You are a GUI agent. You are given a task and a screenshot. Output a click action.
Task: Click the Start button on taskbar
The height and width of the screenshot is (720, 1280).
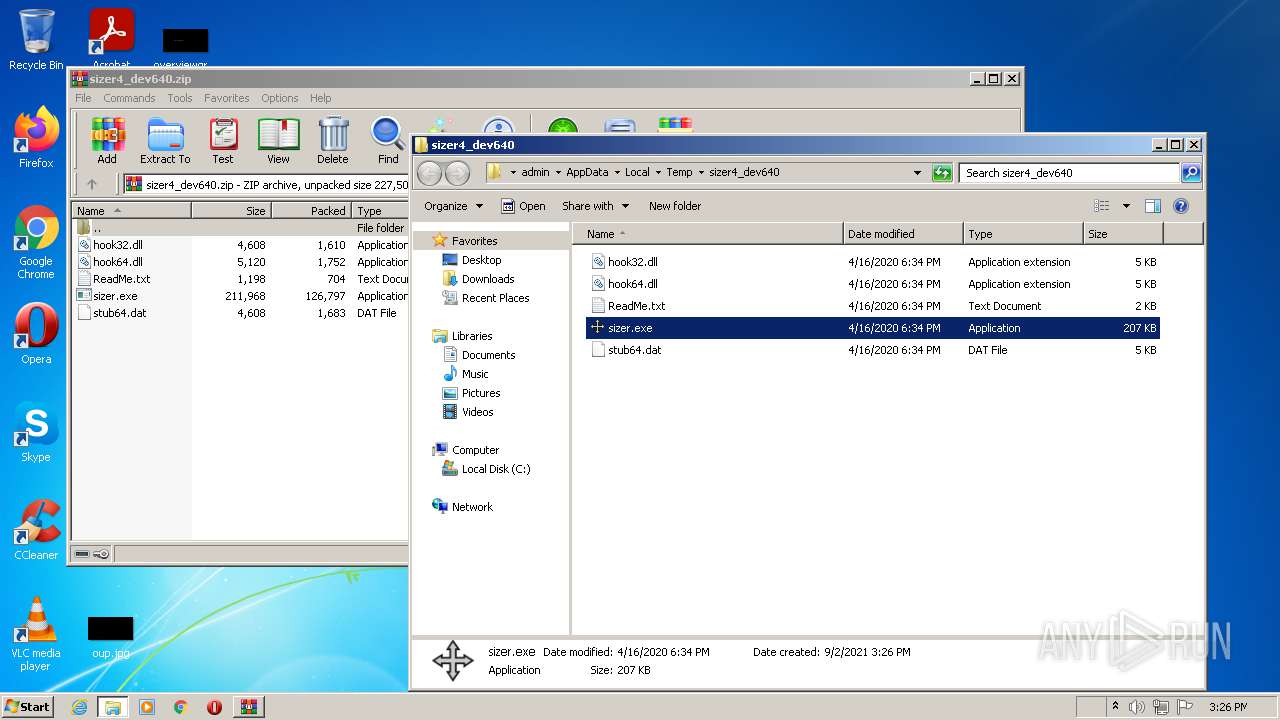point(27,707)
